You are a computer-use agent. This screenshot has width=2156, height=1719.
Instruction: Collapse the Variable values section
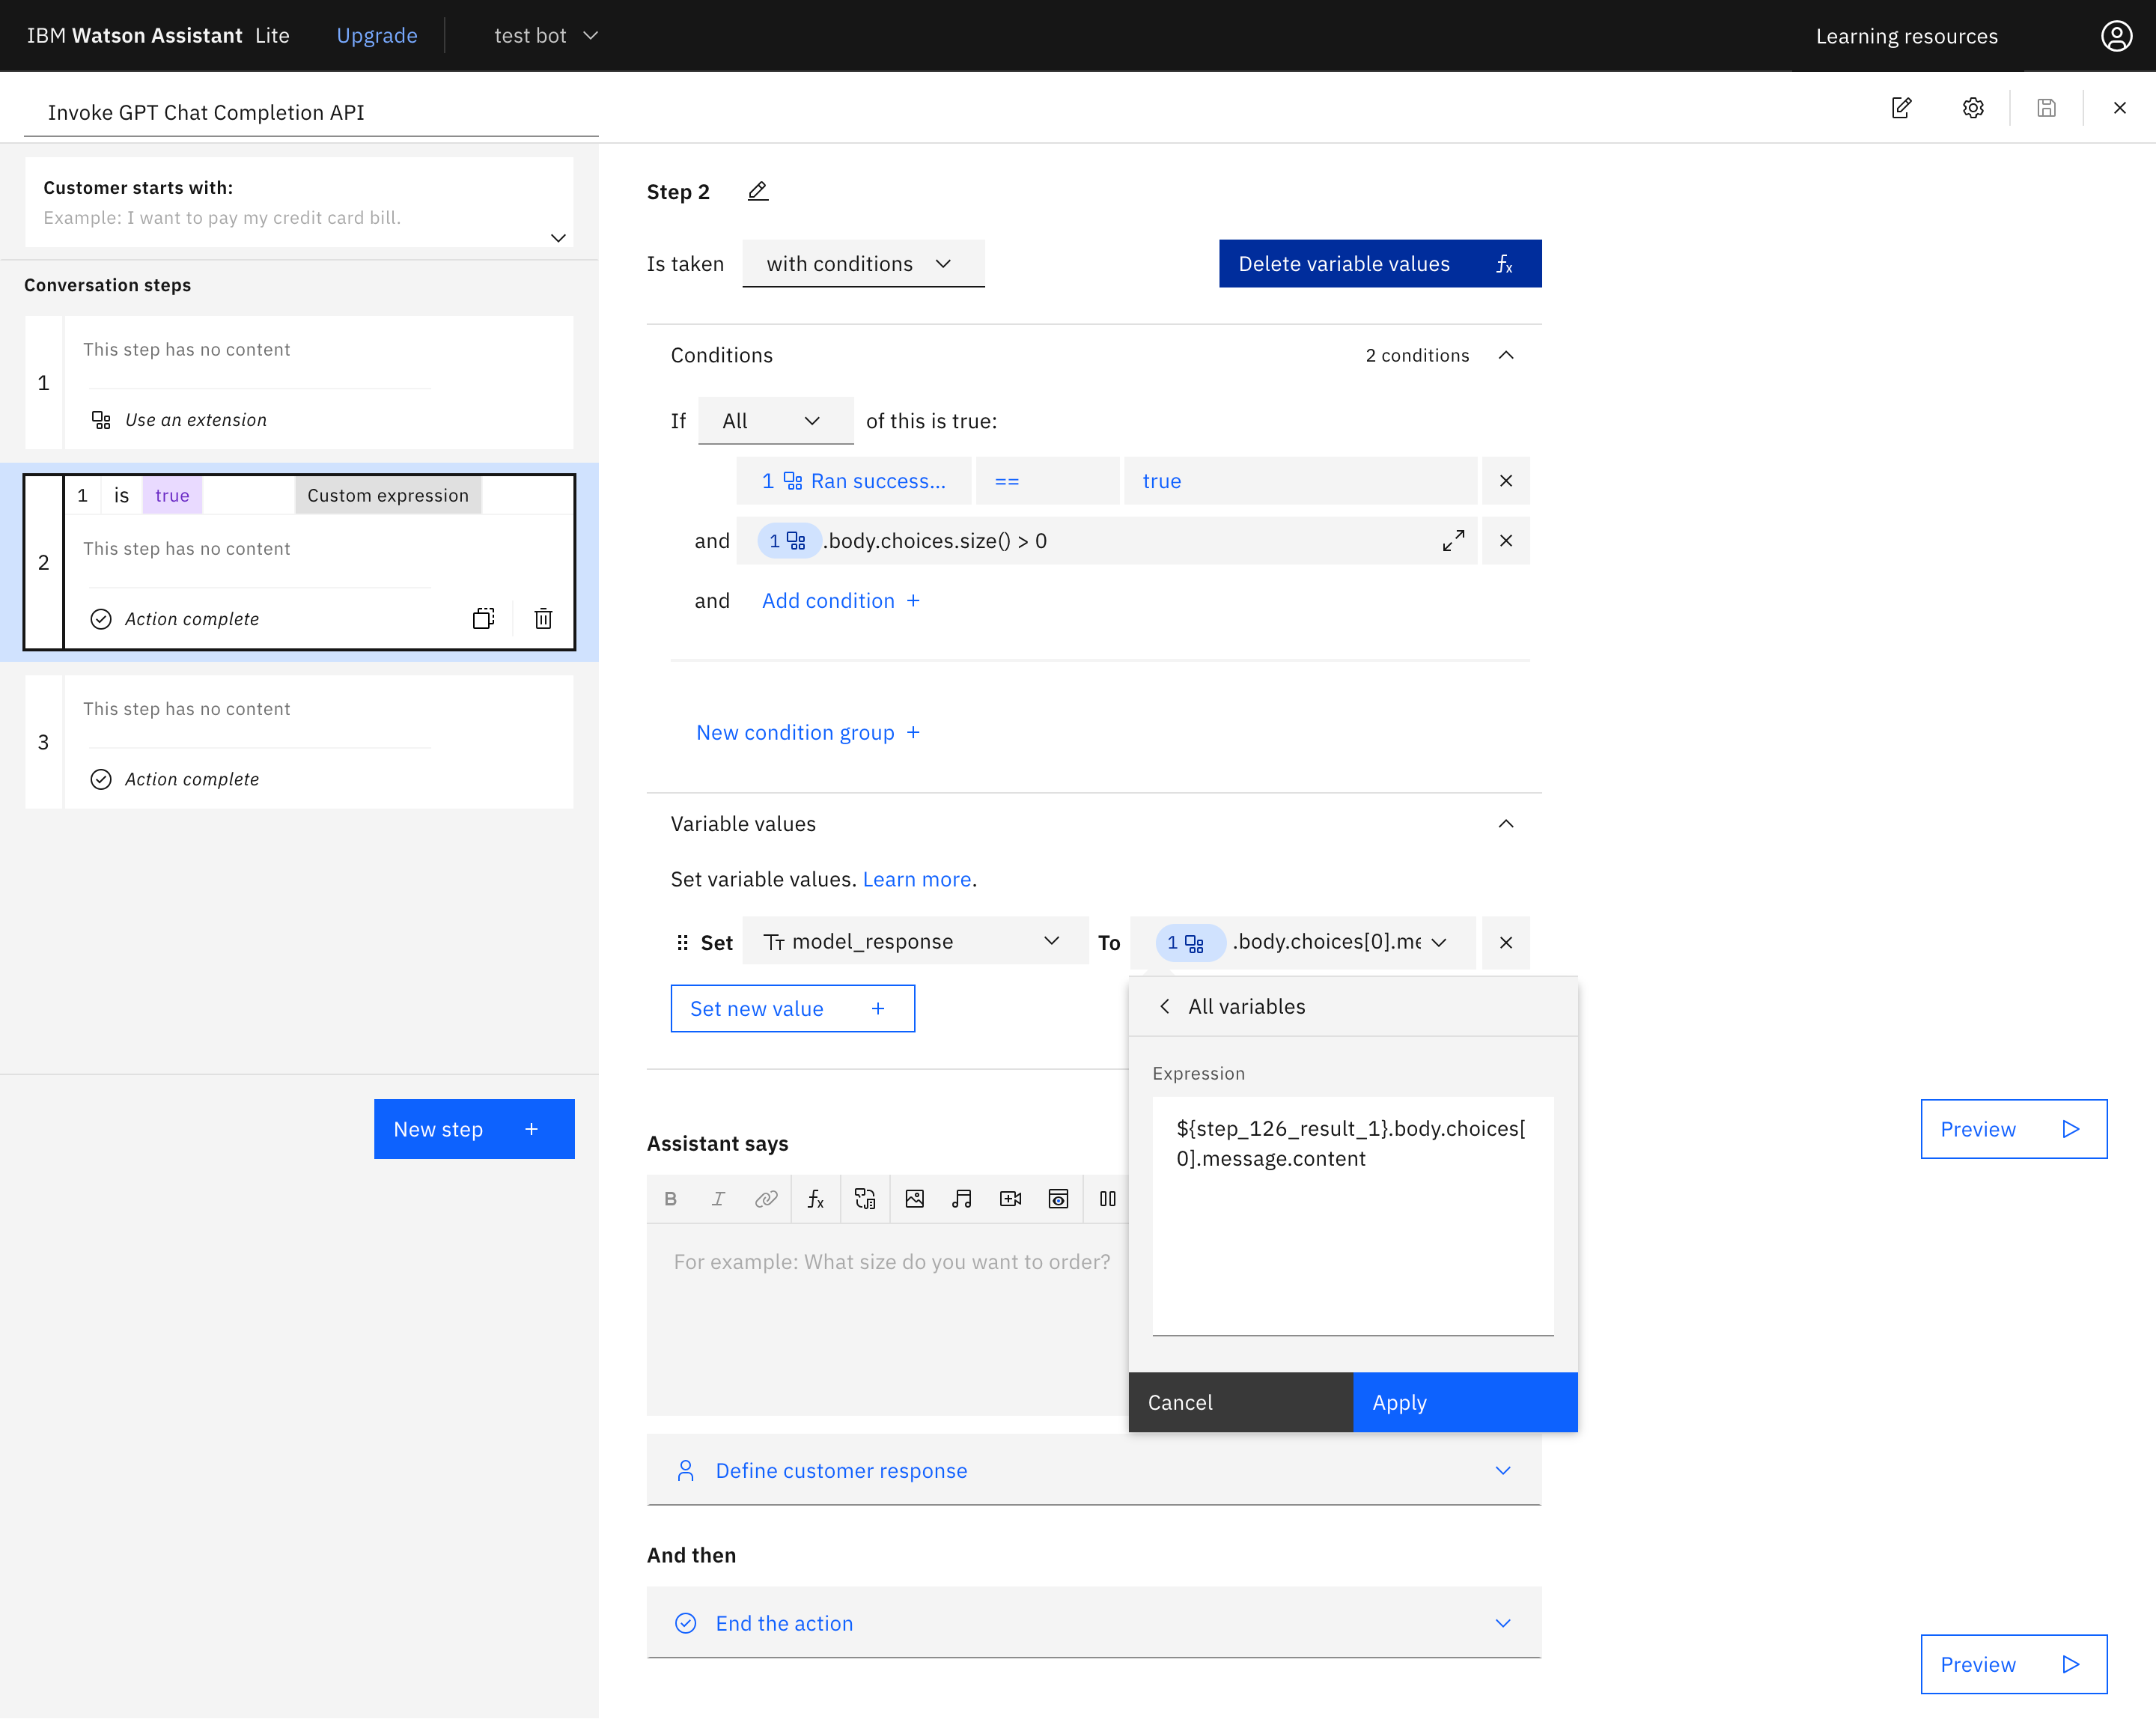click(1505, 824)
